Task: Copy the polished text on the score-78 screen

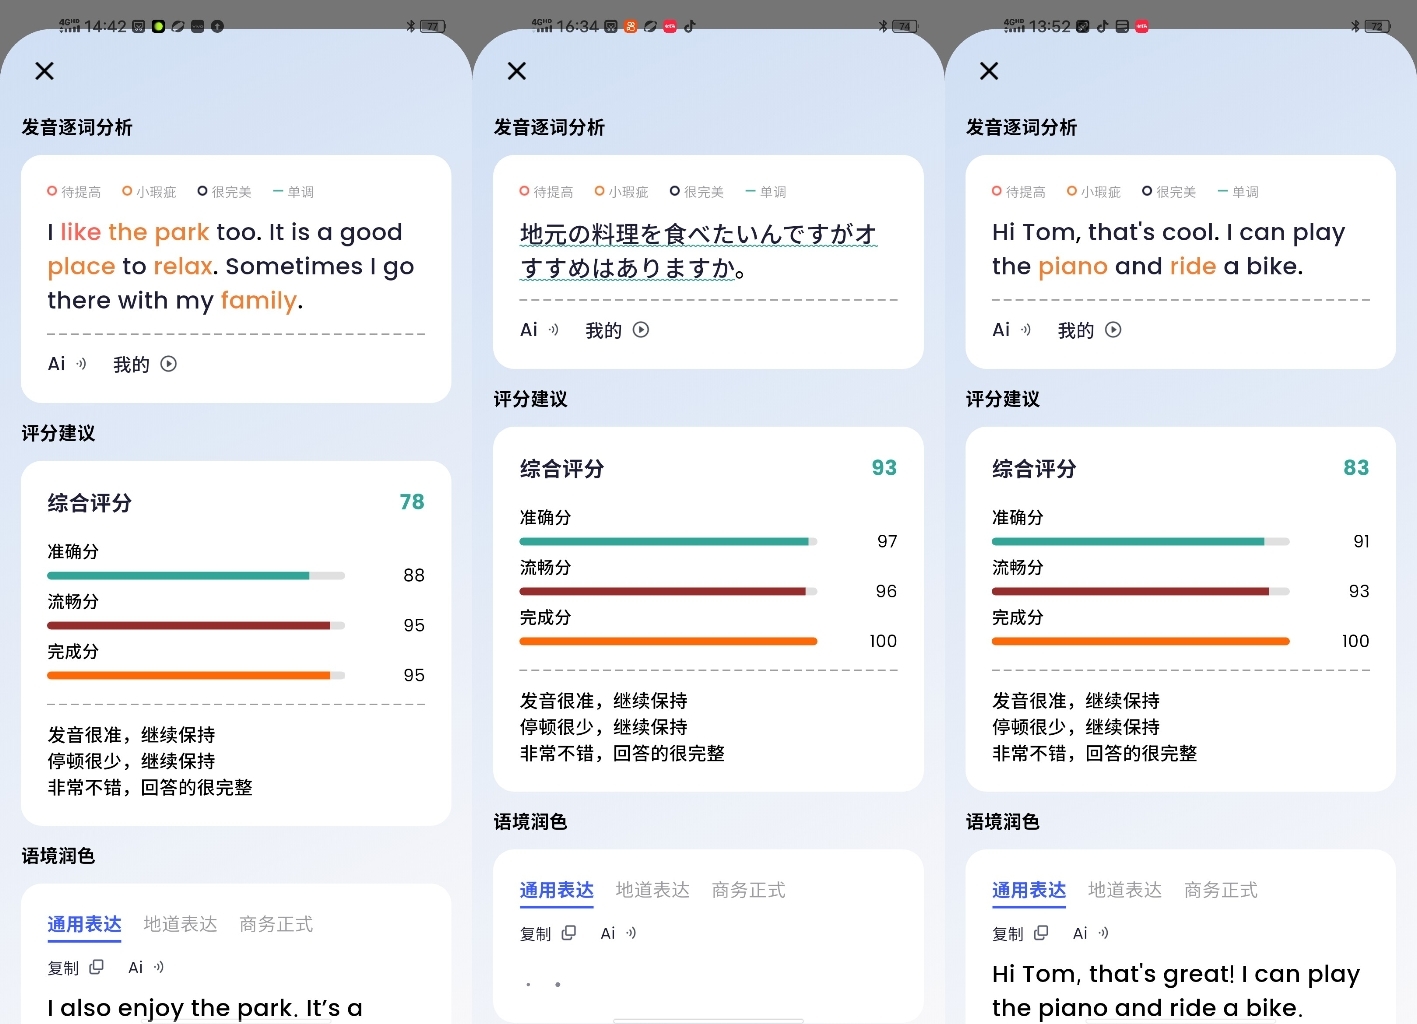Action: [x=76, y=968]
